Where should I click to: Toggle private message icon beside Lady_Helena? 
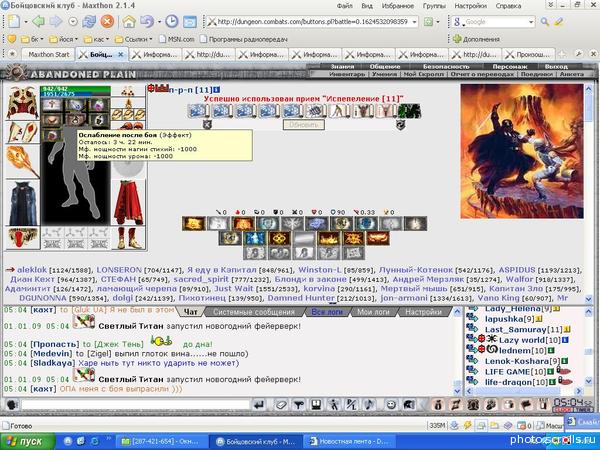tap(472, 308)
